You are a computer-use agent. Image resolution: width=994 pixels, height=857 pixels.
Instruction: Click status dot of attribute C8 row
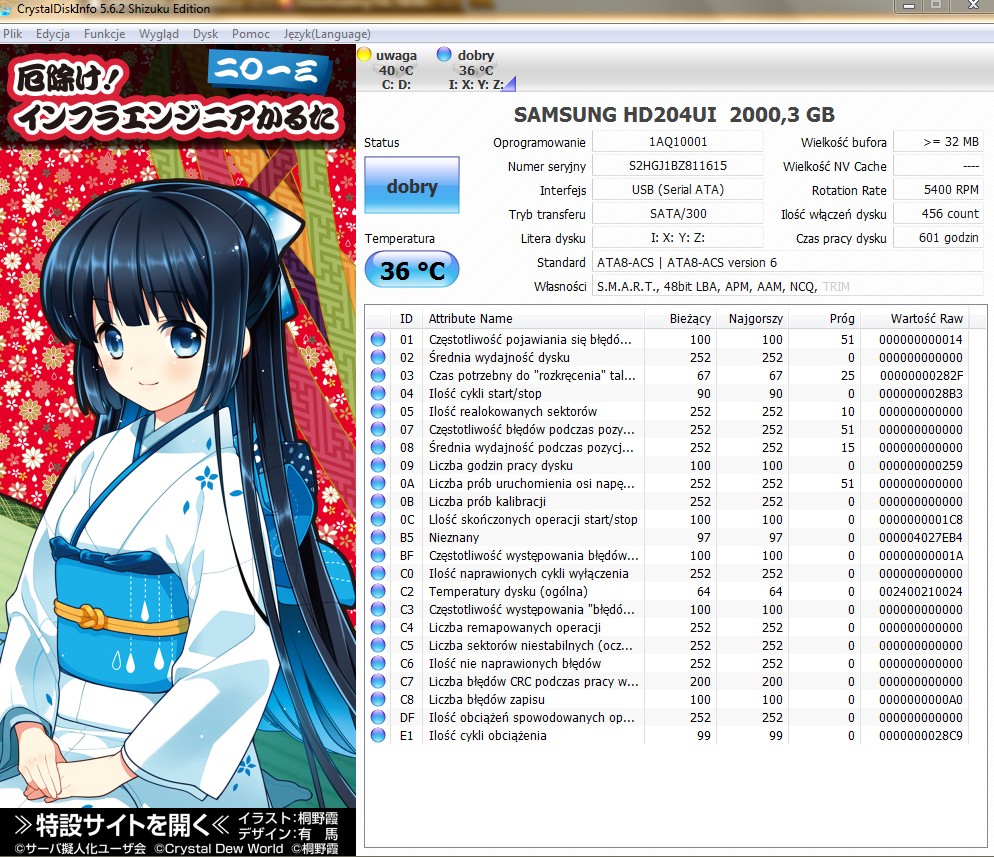click(378, 699)
